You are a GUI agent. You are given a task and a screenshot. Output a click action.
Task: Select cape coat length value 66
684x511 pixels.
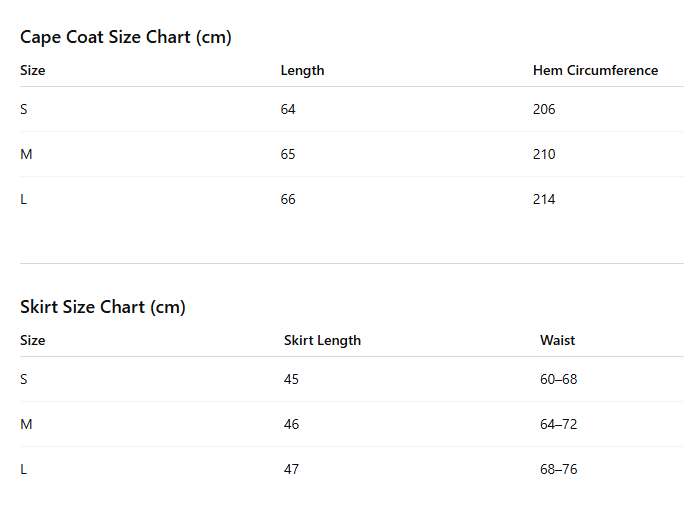tap(288, 199)
